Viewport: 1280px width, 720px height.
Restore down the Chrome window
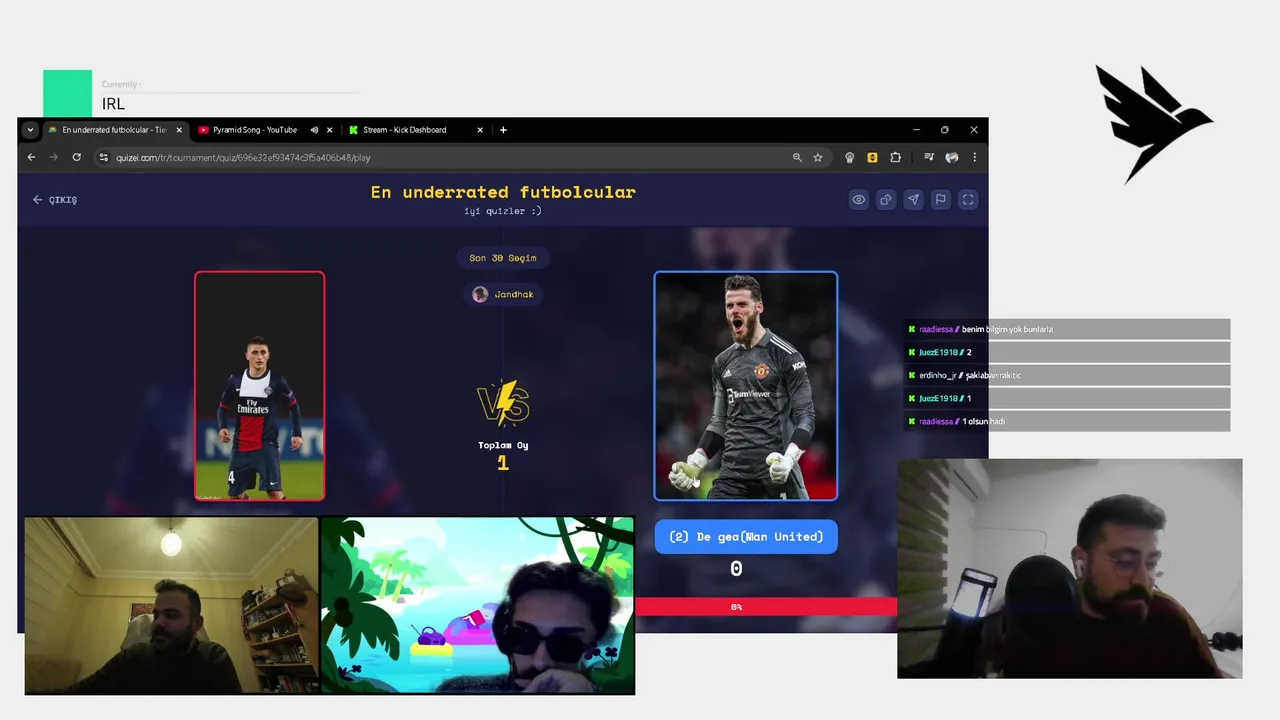[x=945, y=130]
